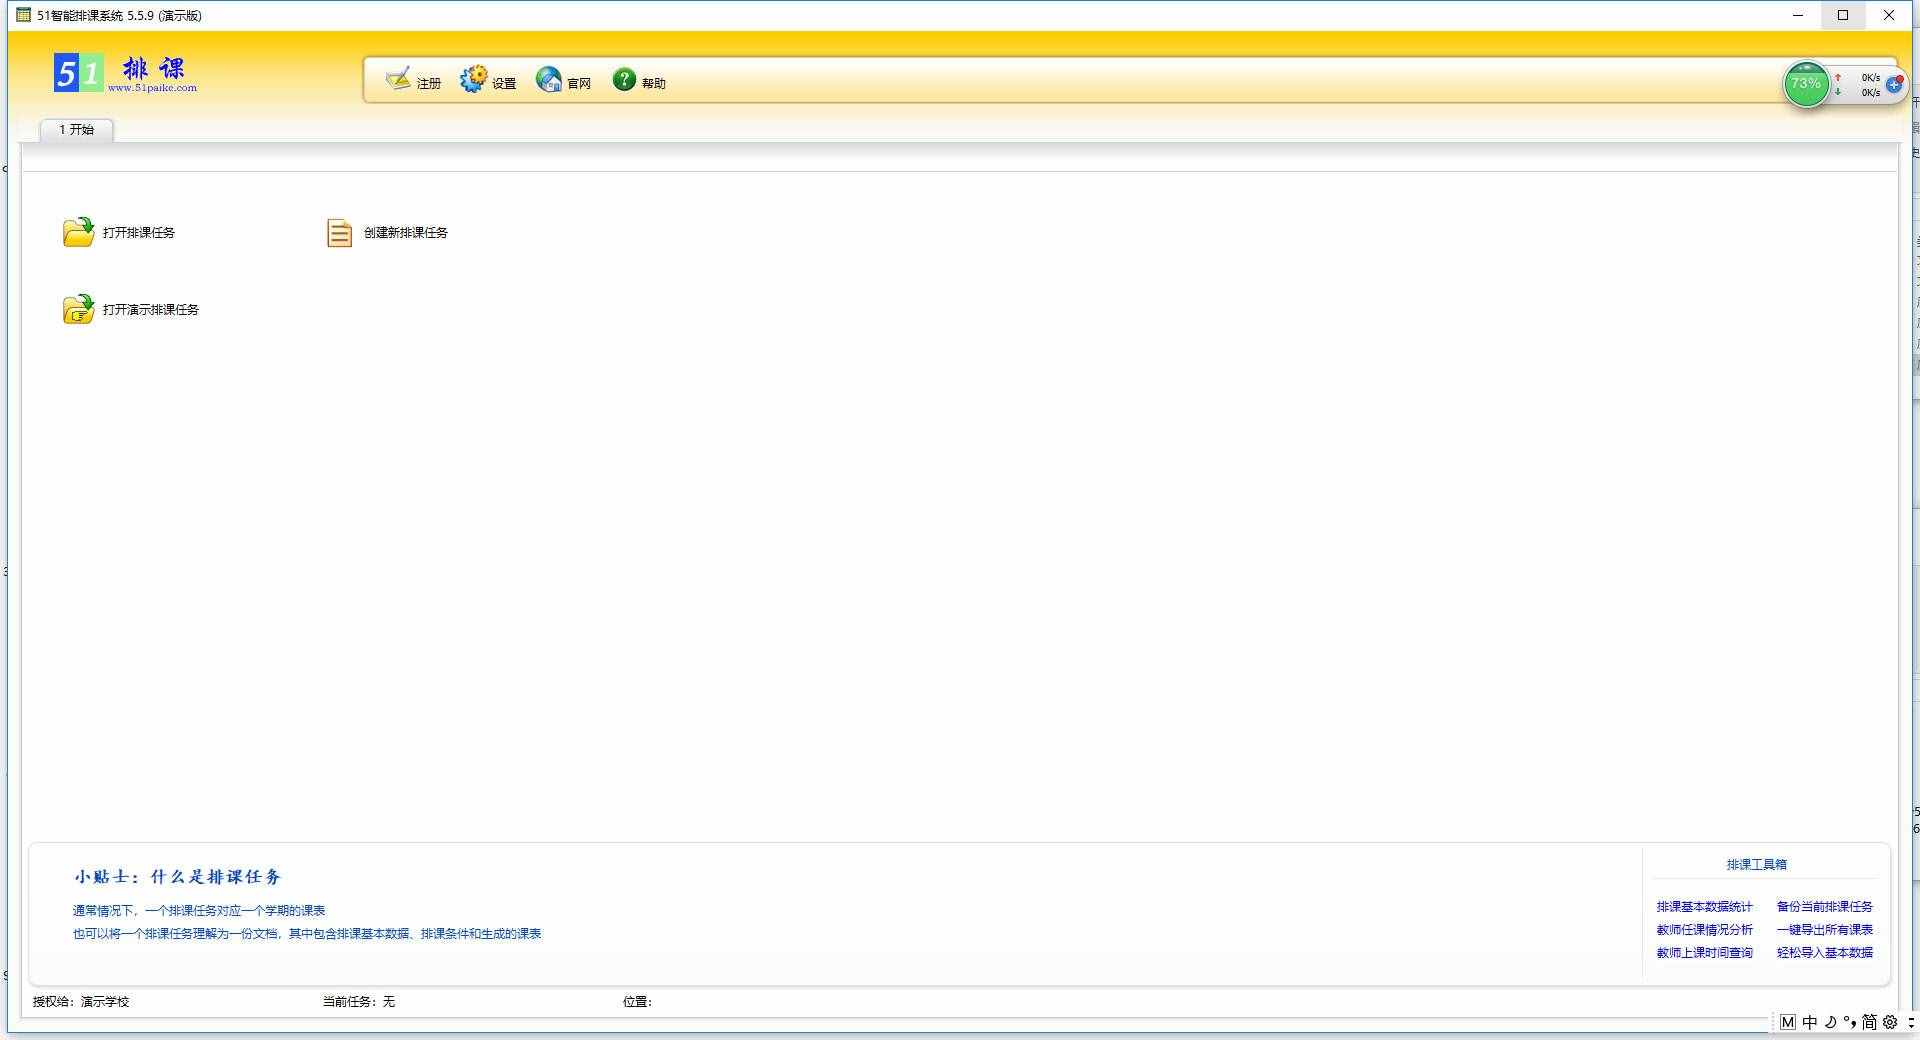Click the 设置 toolbar label
1920x1040 pixels.
coord(504,84)
